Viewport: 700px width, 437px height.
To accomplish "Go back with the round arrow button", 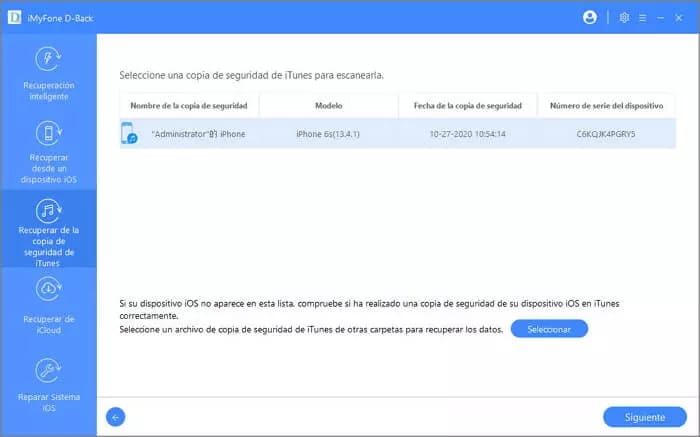I will coord(116,417).
